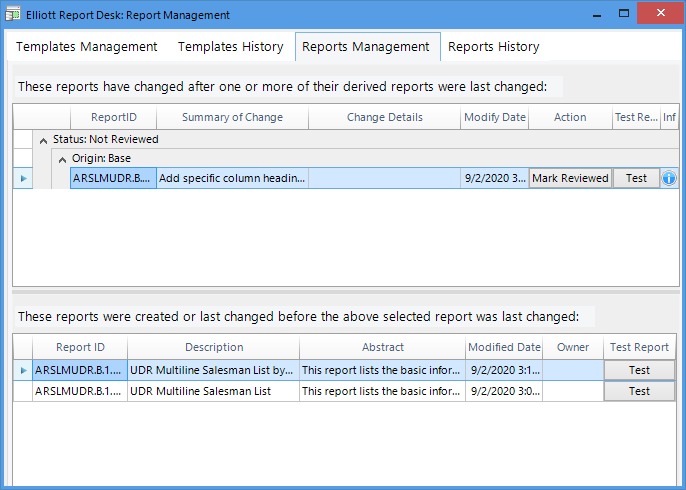Select the row header of UDR Multiline Salesman List row
686x490 pixels.
(23, 391)
